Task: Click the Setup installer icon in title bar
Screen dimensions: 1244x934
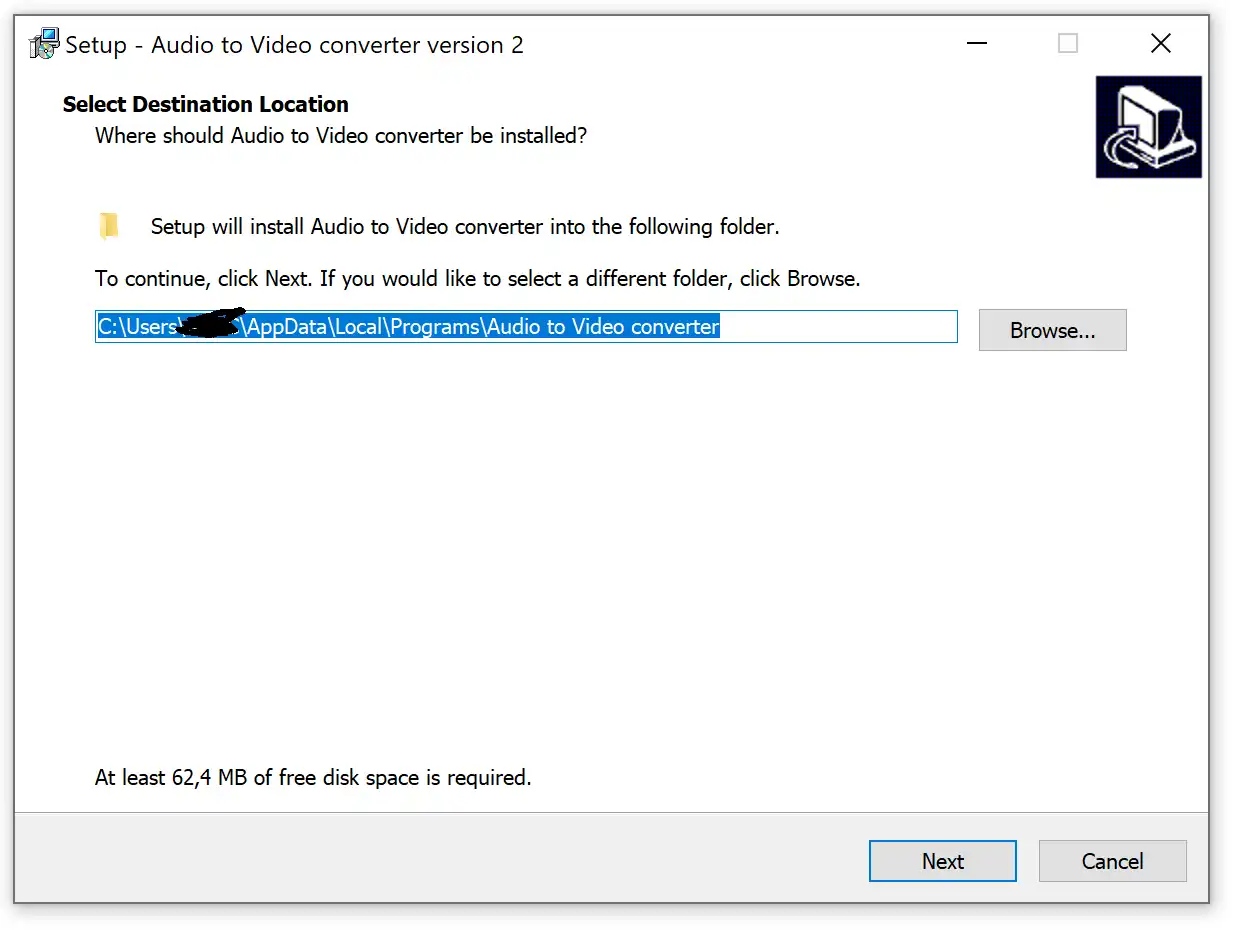Action: coord(45,44)
